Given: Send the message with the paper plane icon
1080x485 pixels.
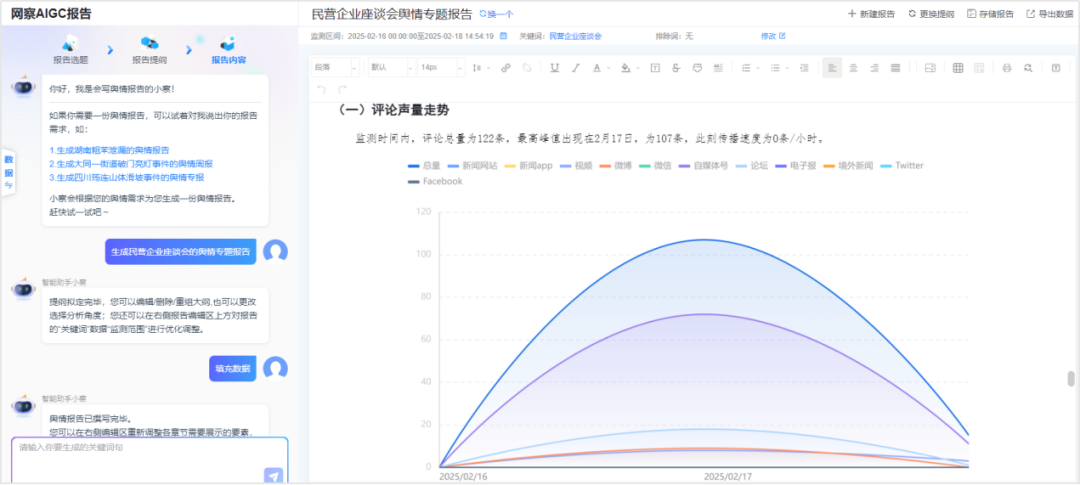Looking at the screenshot, I should [x=273, y=475].
